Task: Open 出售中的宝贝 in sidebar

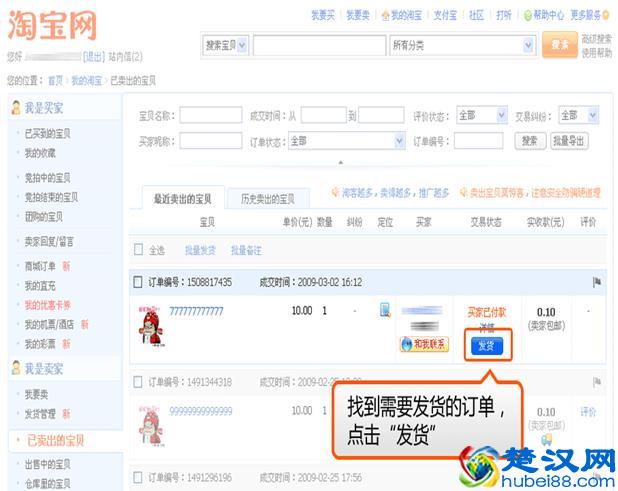Action: point(48,464)
